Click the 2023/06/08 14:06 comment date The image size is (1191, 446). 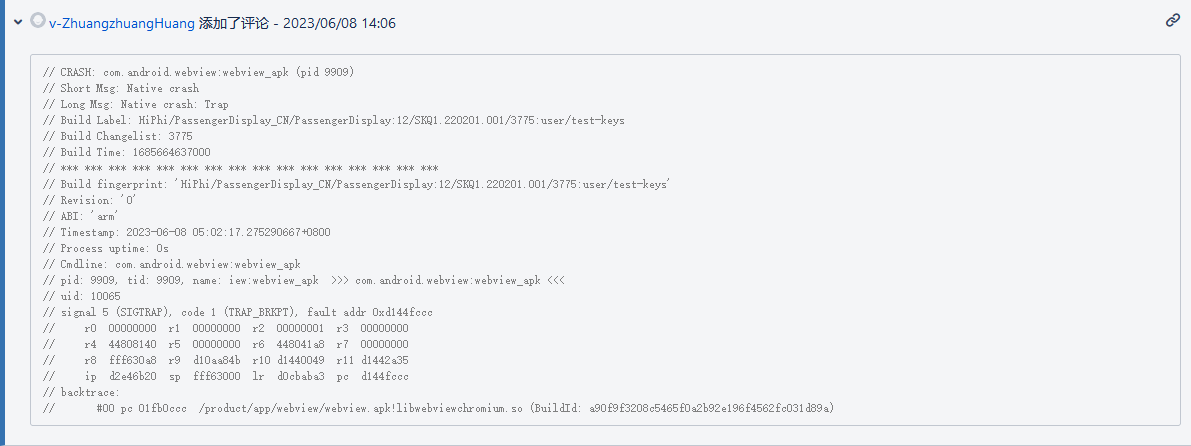point(339,24)
